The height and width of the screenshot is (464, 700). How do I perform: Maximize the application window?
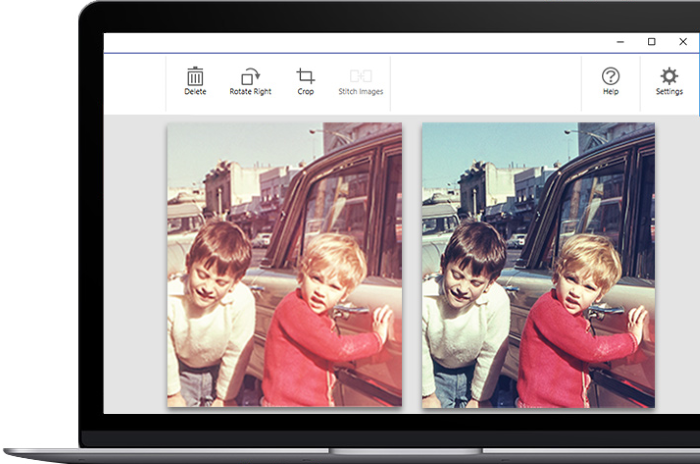point(652,42)
